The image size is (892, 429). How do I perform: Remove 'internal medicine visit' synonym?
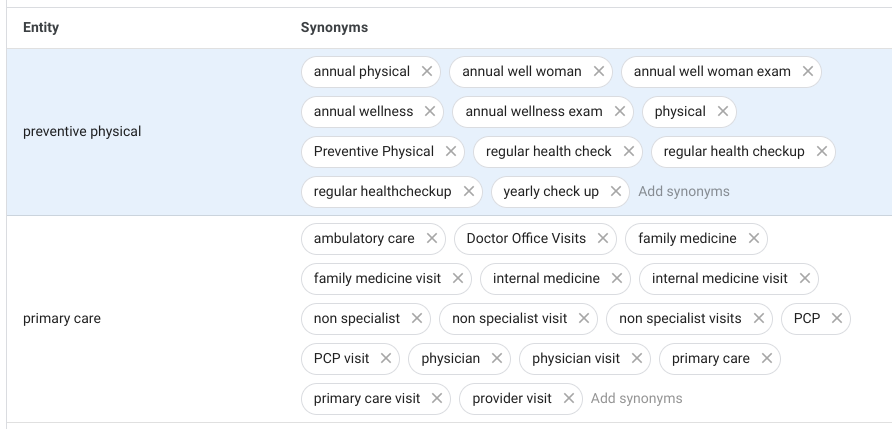point(805,279)
